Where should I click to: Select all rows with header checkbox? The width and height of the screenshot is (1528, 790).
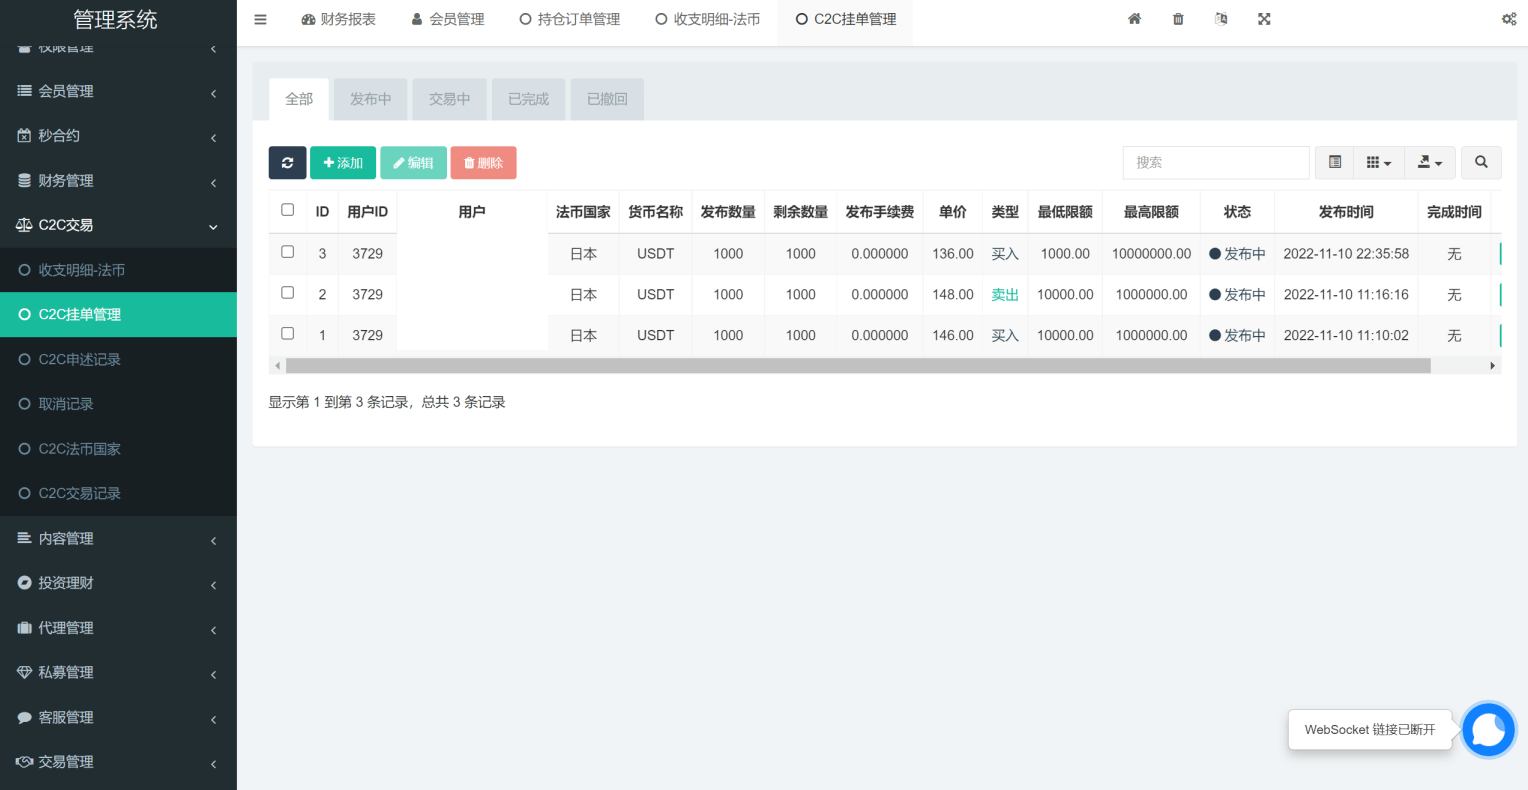[288, 210]
